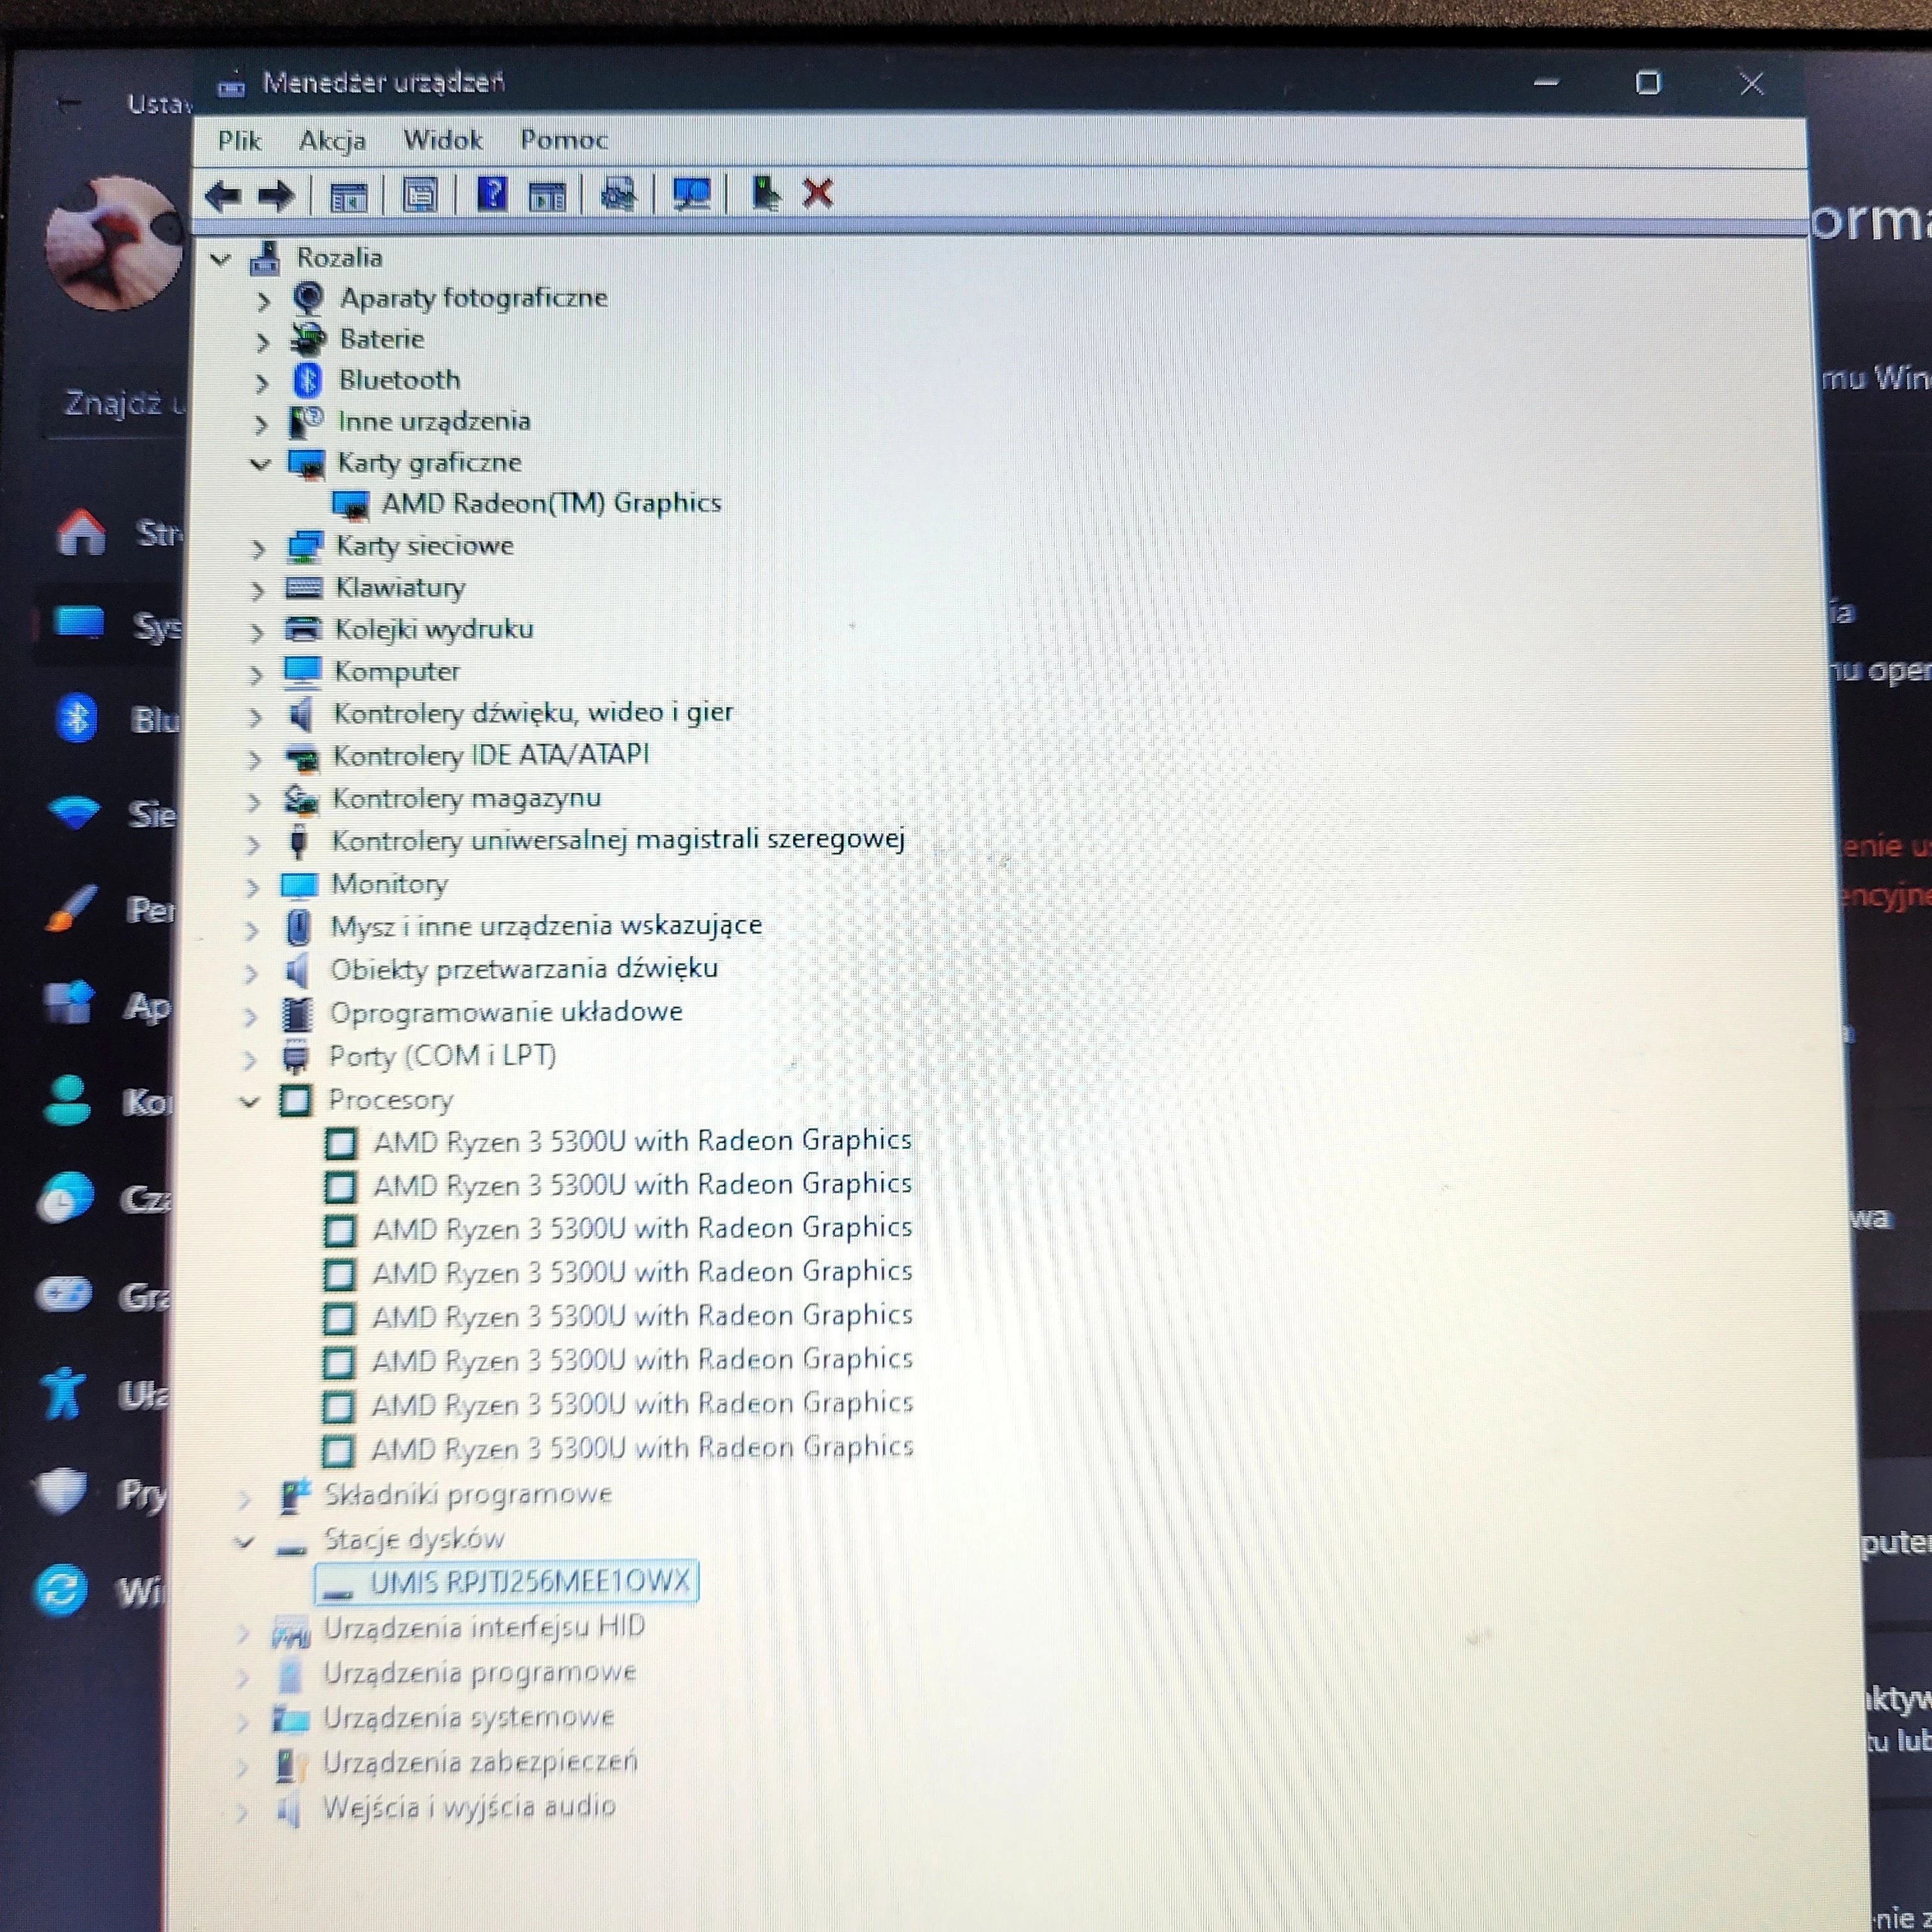Image resolution: width=1932 pixels, height=1932 pixels.
Task: Select the UMIS RPJTJ256MEE1OWX disk drive
Action: click(x=529, y=1581)
